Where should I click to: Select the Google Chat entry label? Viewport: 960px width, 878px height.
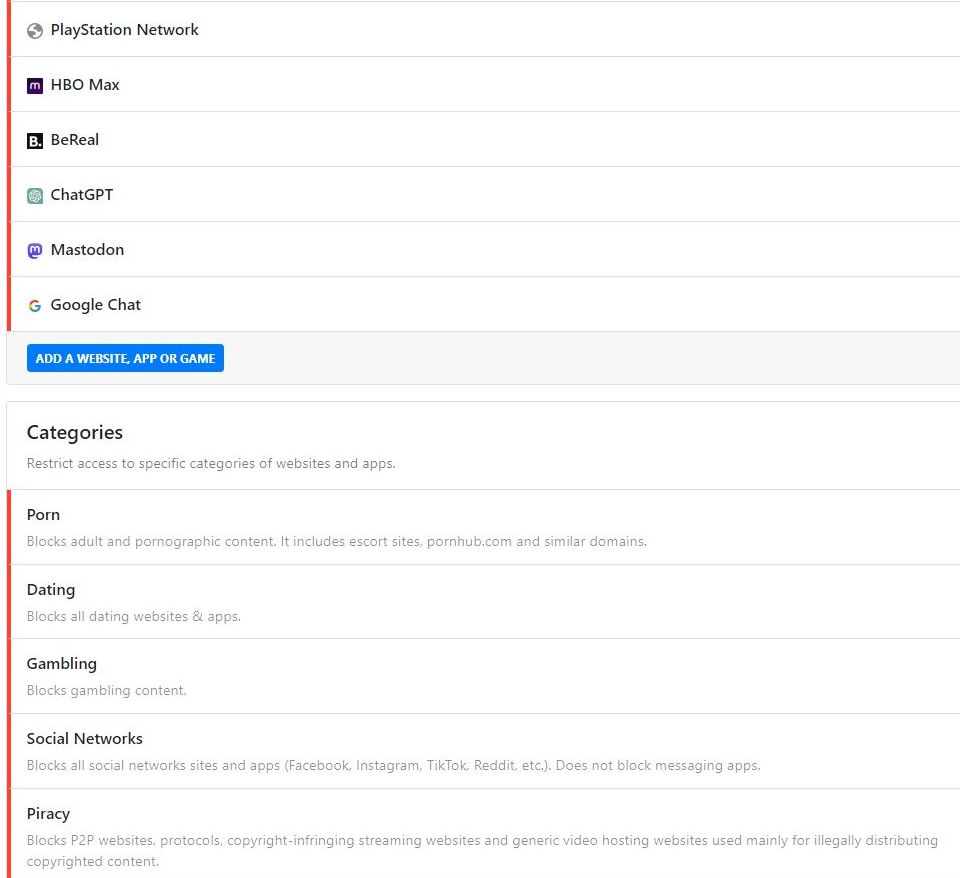95,305
